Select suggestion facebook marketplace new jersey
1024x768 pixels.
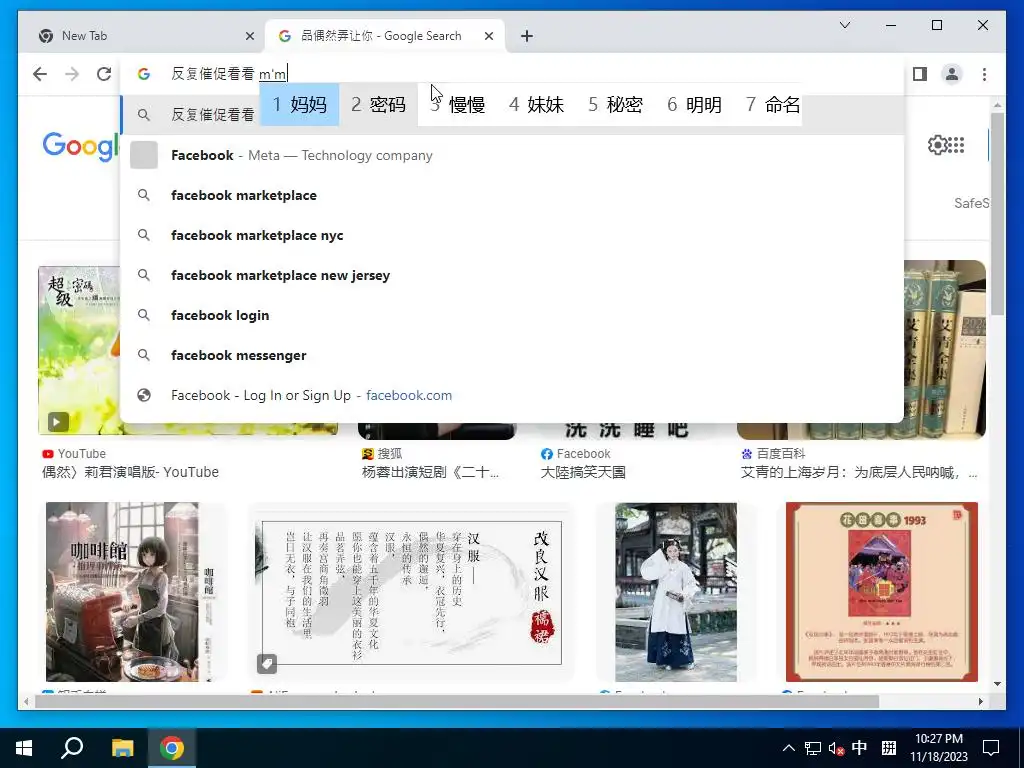(512, 275)
